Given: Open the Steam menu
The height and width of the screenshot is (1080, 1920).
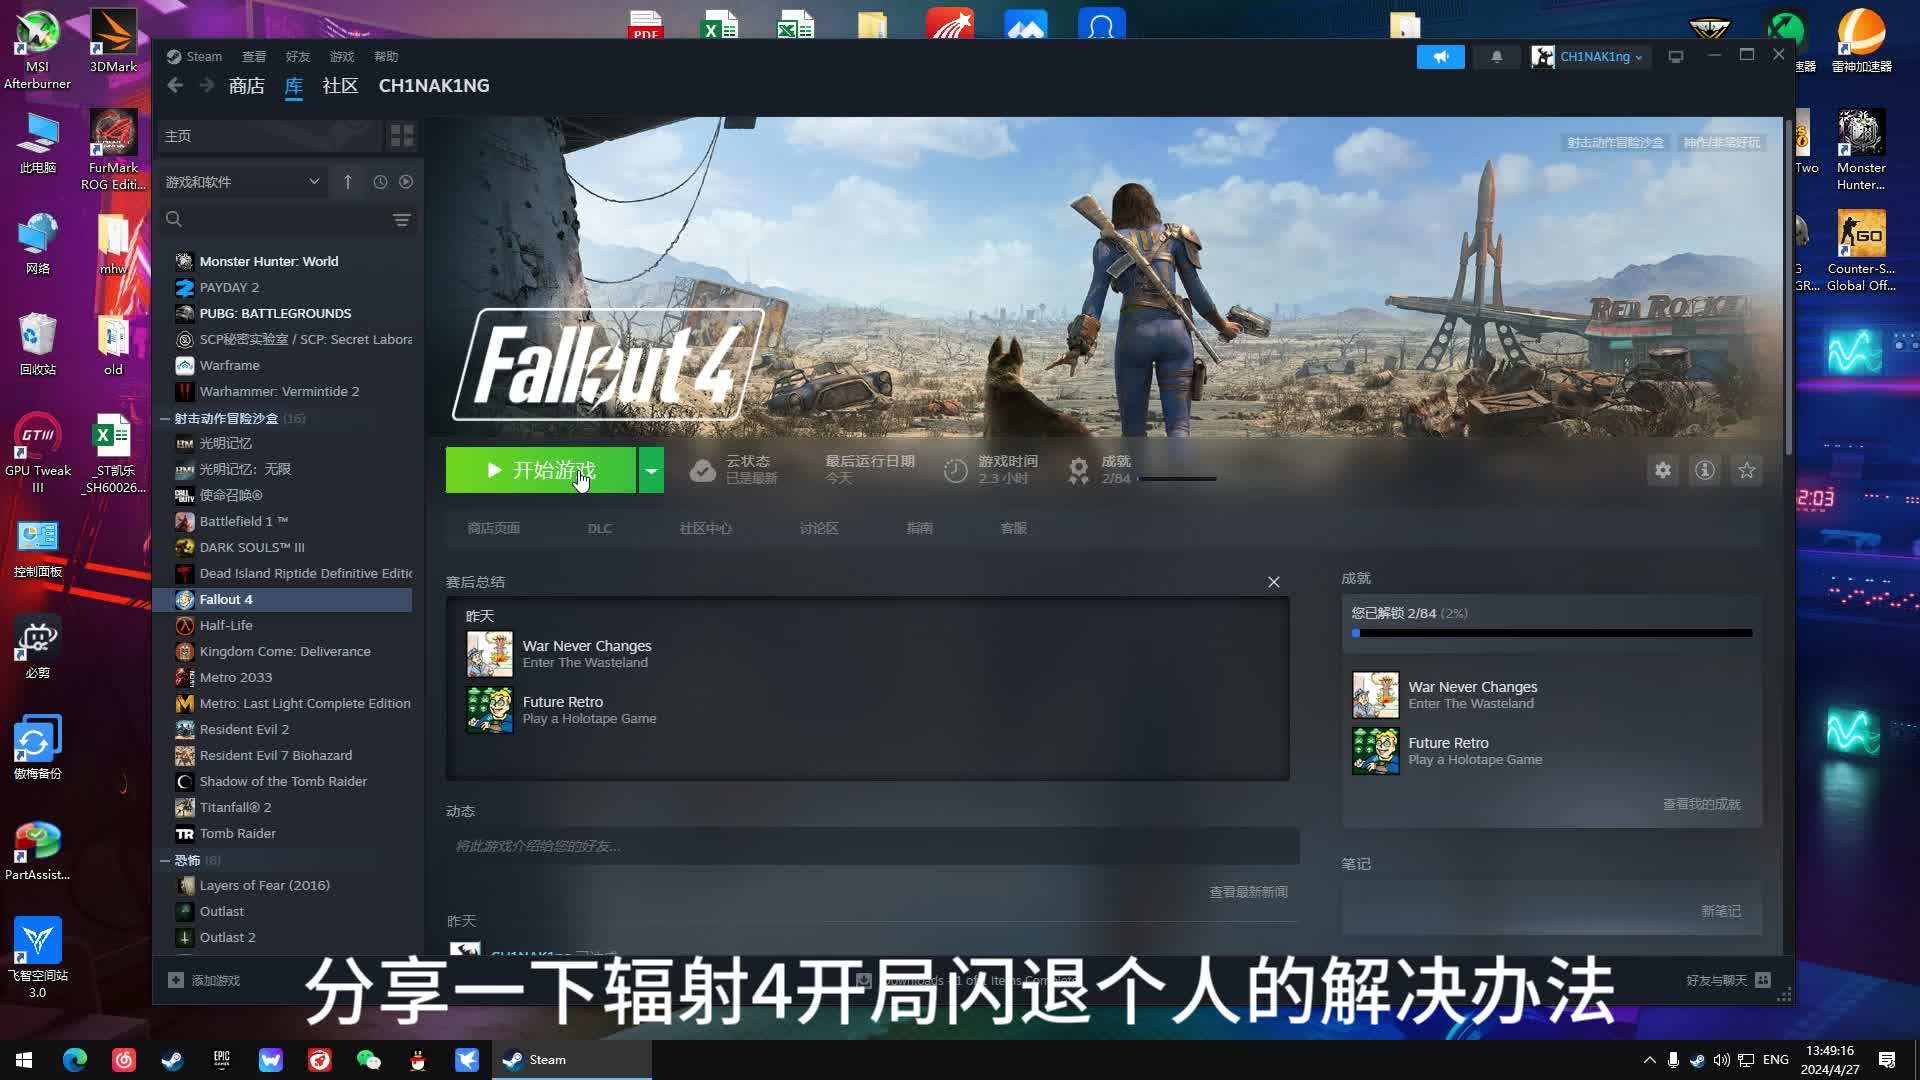Looking at the screenshot, I should (194, 56).
